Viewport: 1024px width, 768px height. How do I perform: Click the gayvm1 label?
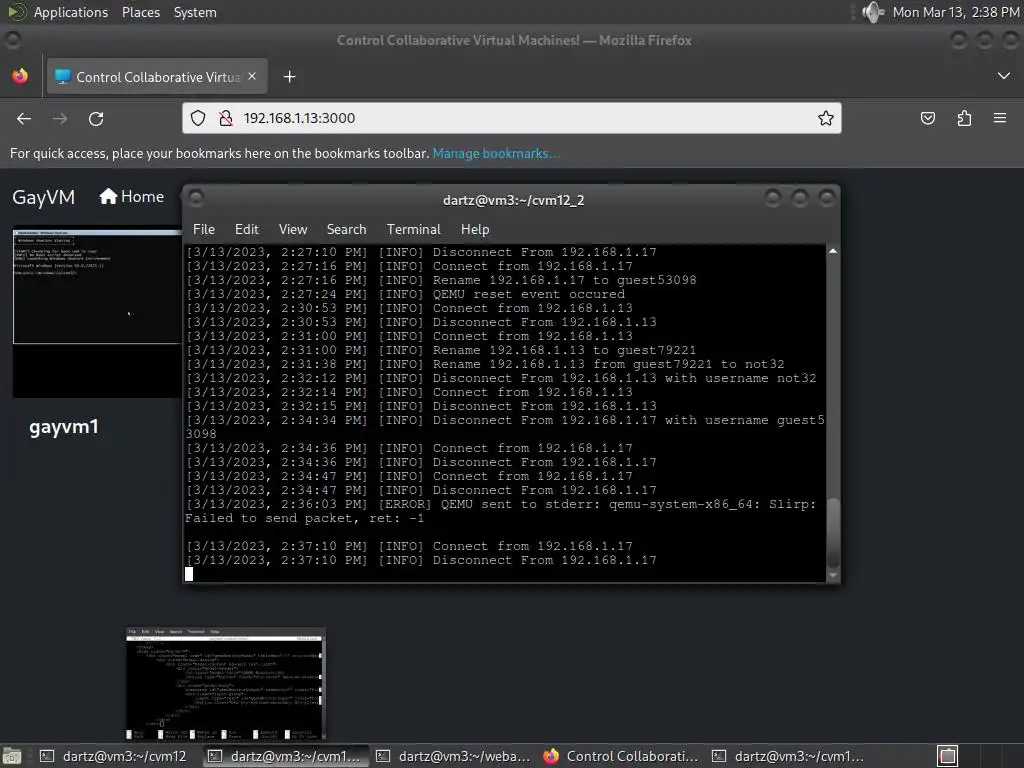[64, 427]
